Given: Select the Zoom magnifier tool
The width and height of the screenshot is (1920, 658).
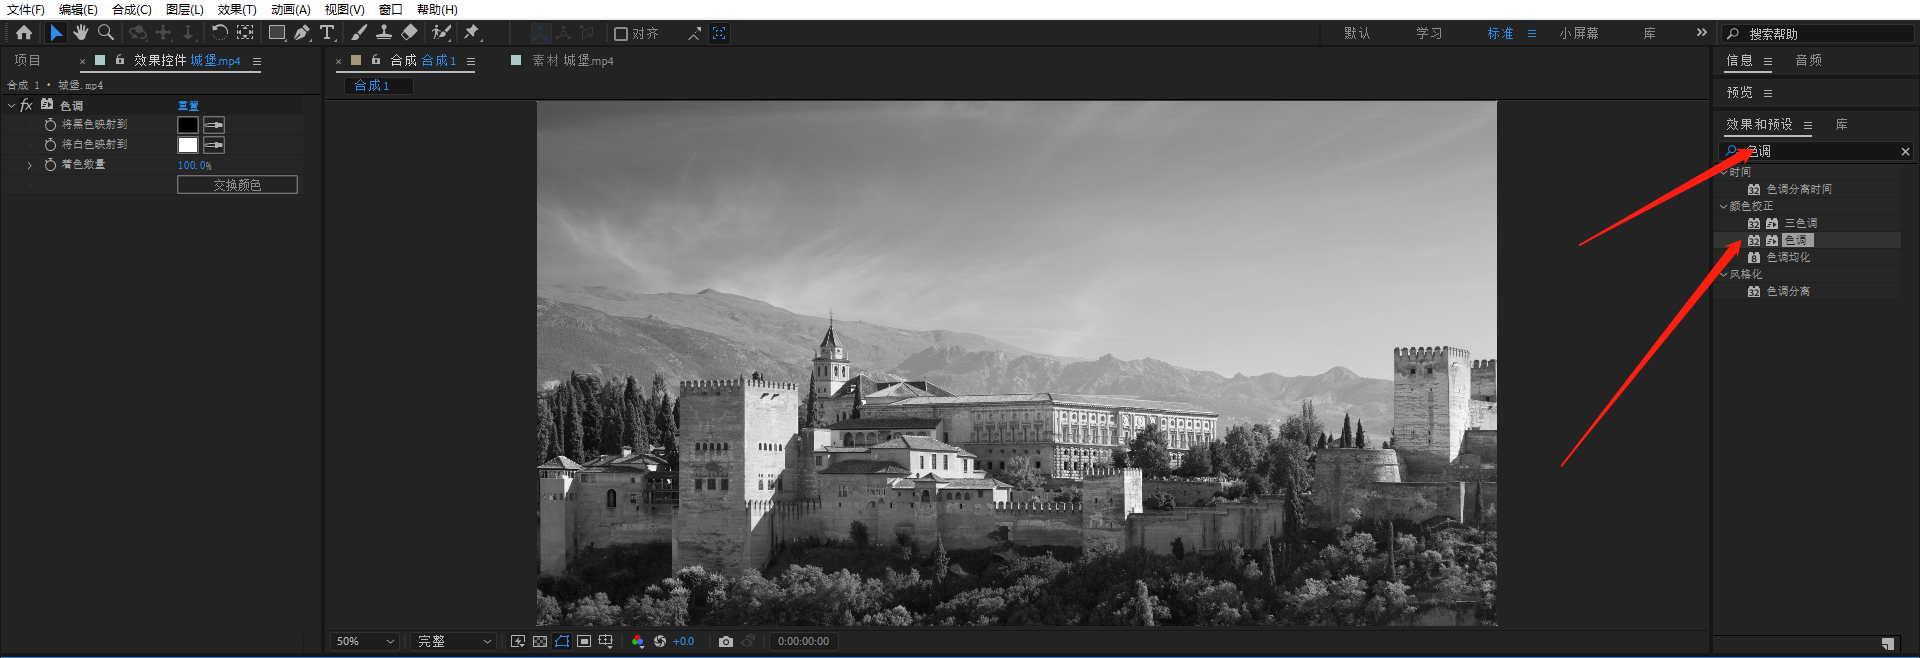Looking at the screenshot, I should [105, 33].
